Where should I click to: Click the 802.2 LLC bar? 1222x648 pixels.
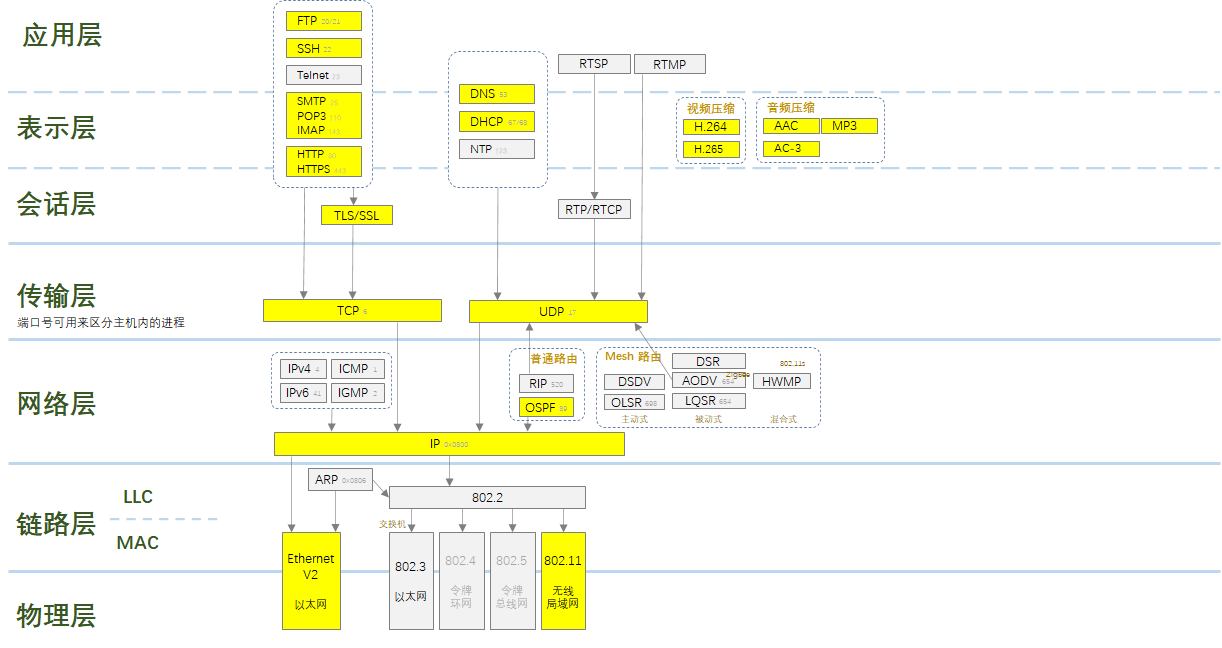(x=487, y=497)
